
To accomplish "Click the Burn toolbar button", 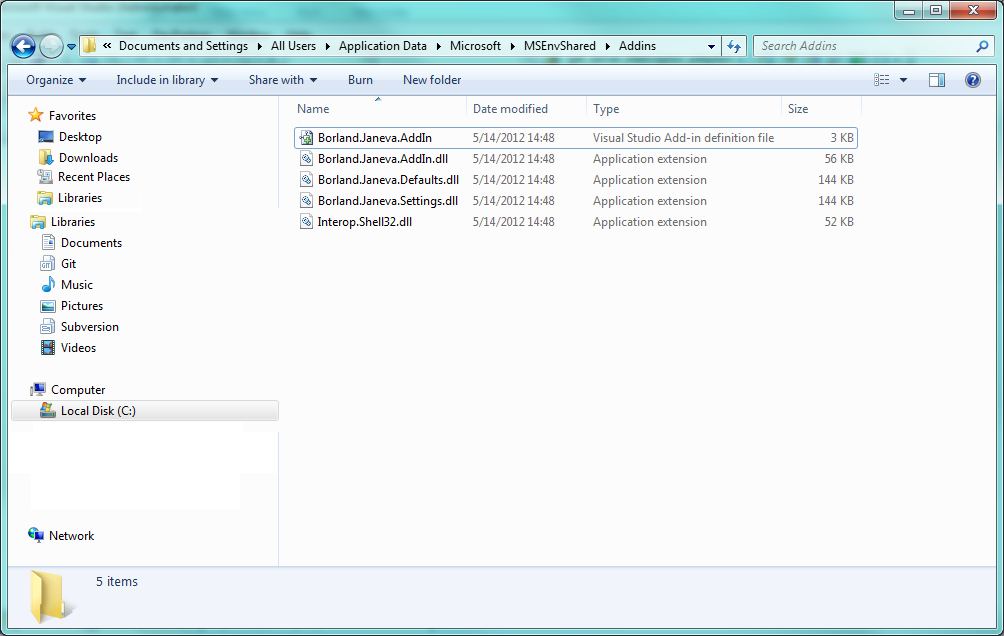I will 360,80.
